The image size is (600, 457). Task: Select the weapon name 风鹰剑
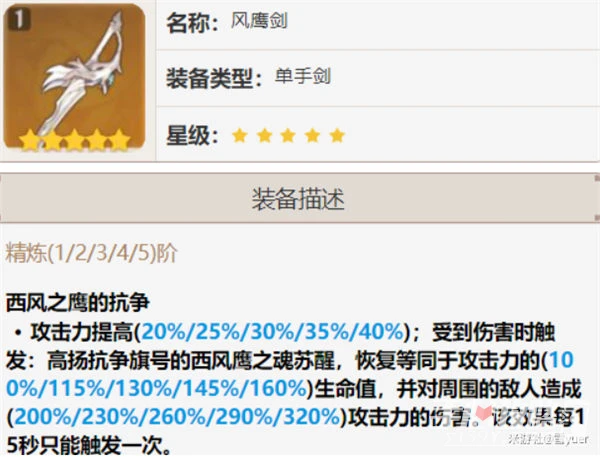point(259,20)
